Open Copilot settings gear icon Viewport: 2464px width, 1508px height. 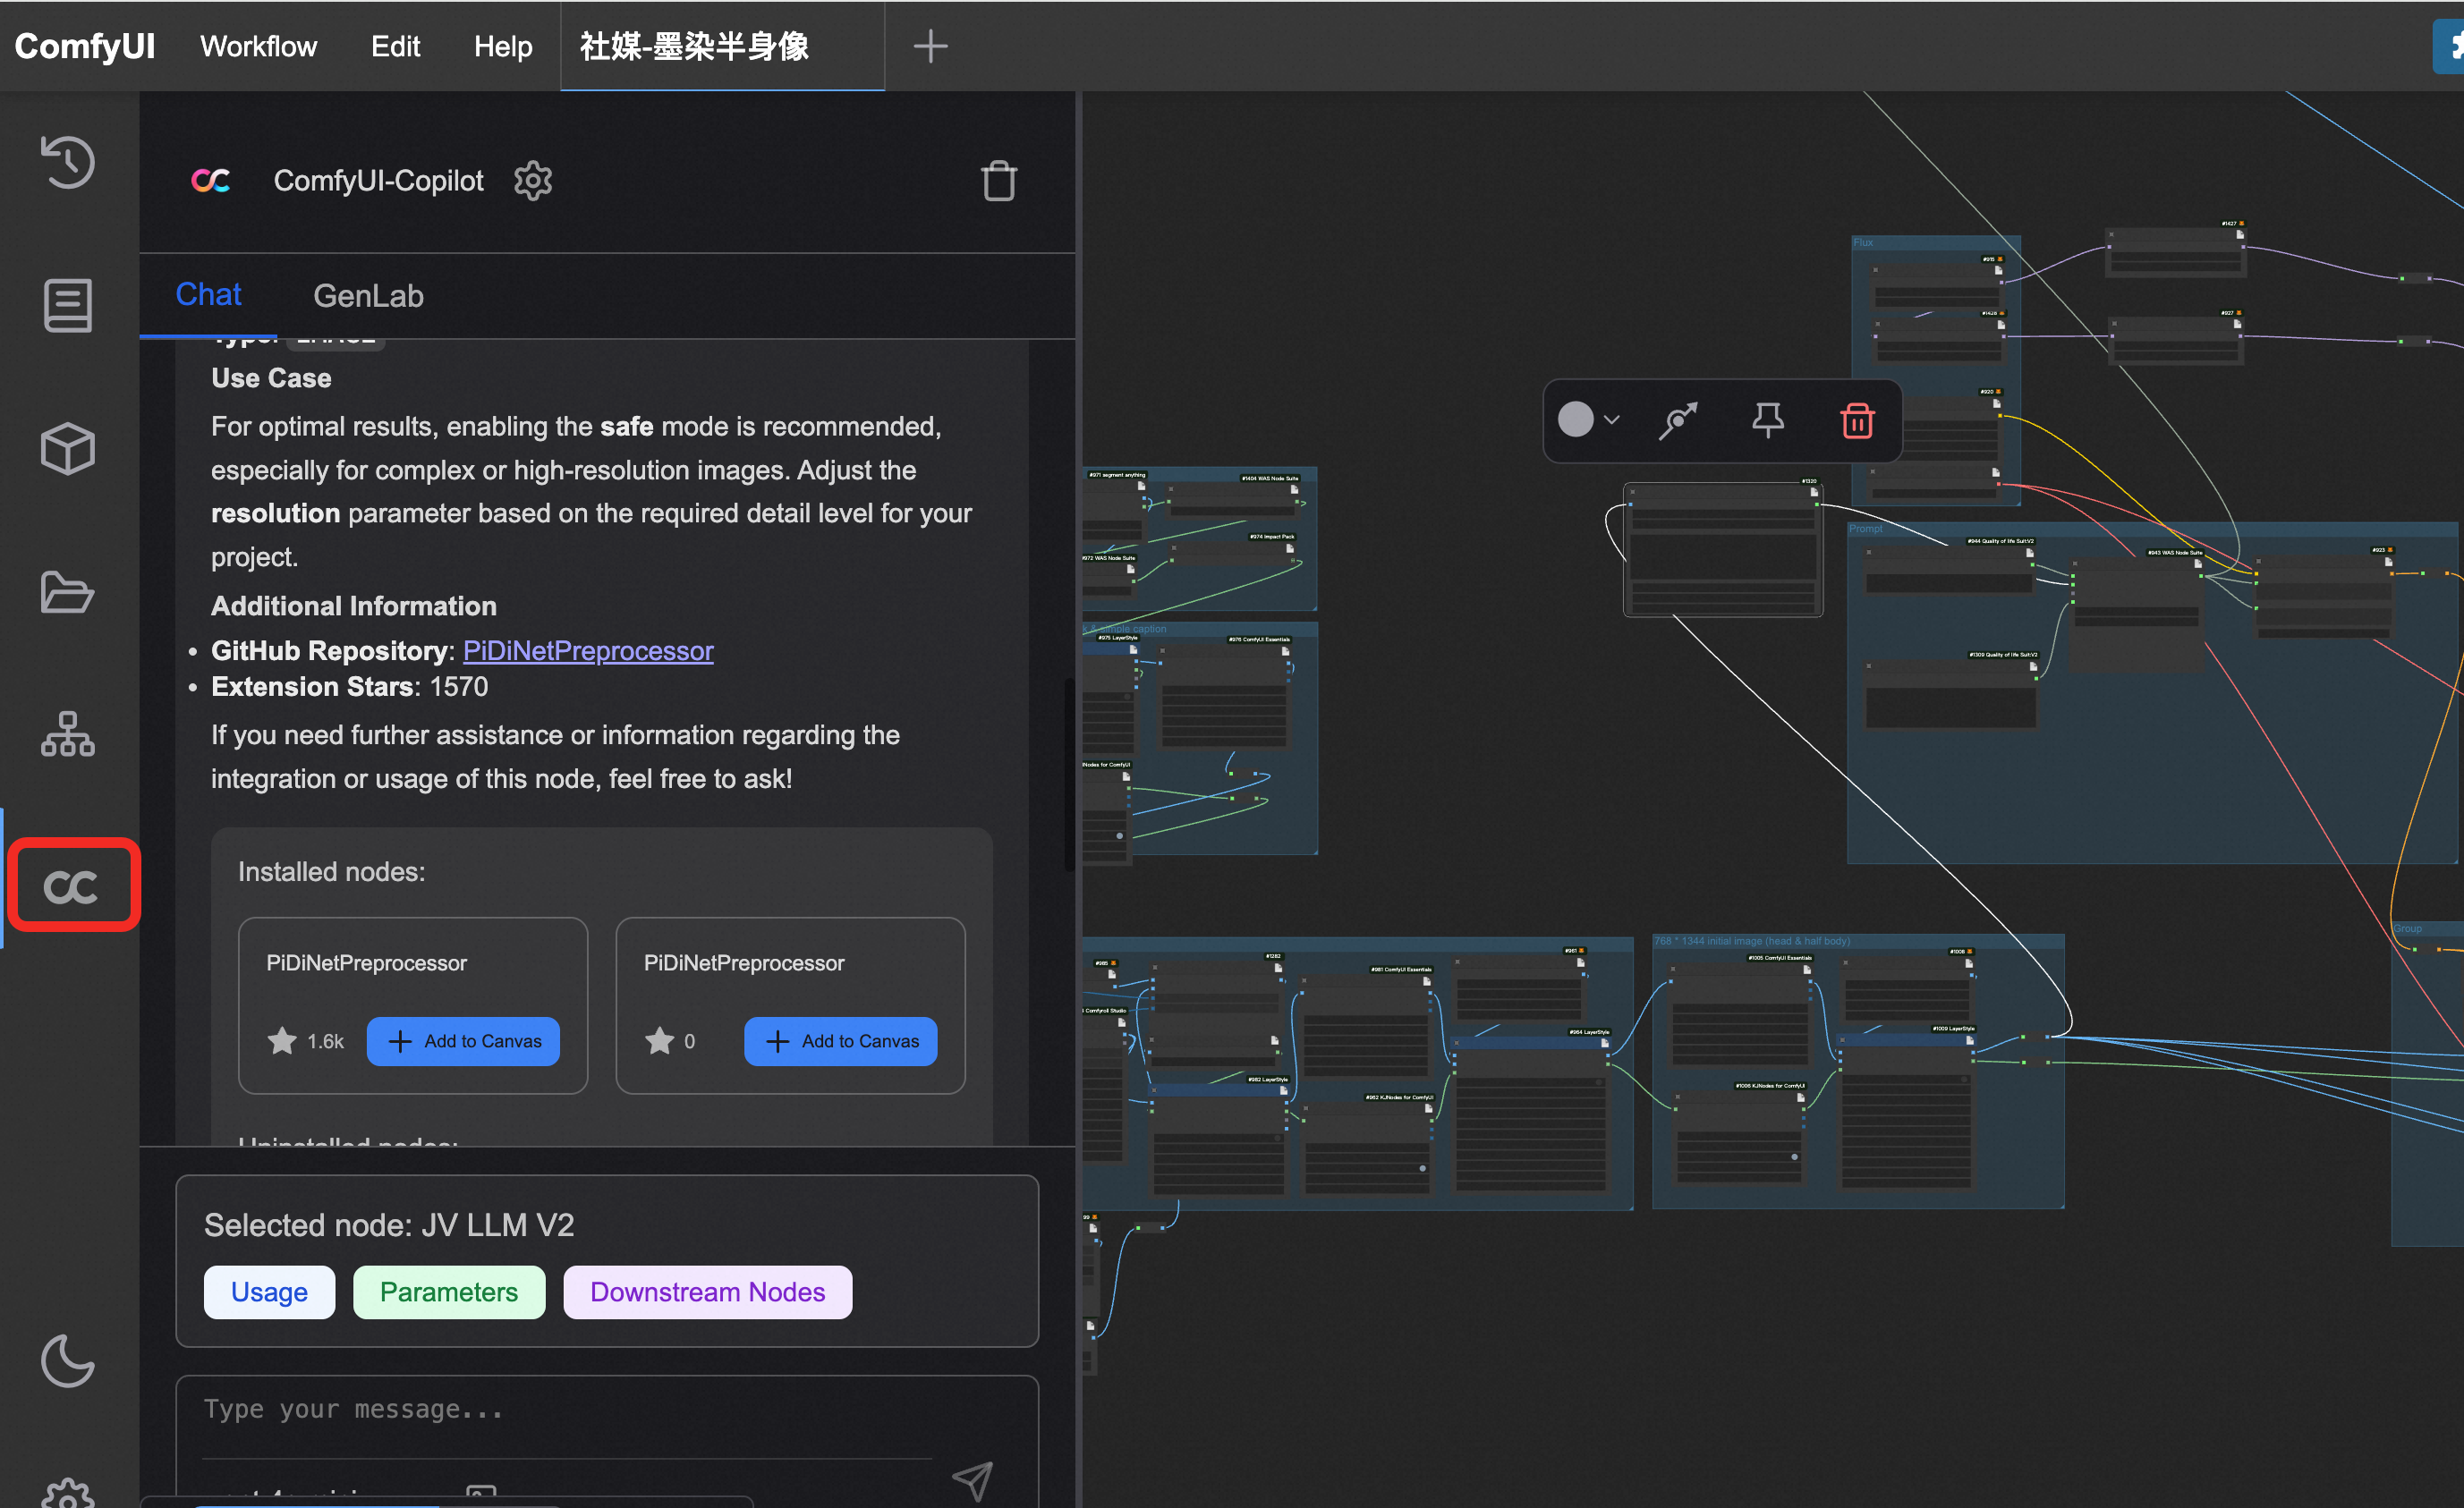(x=533, y=181)
